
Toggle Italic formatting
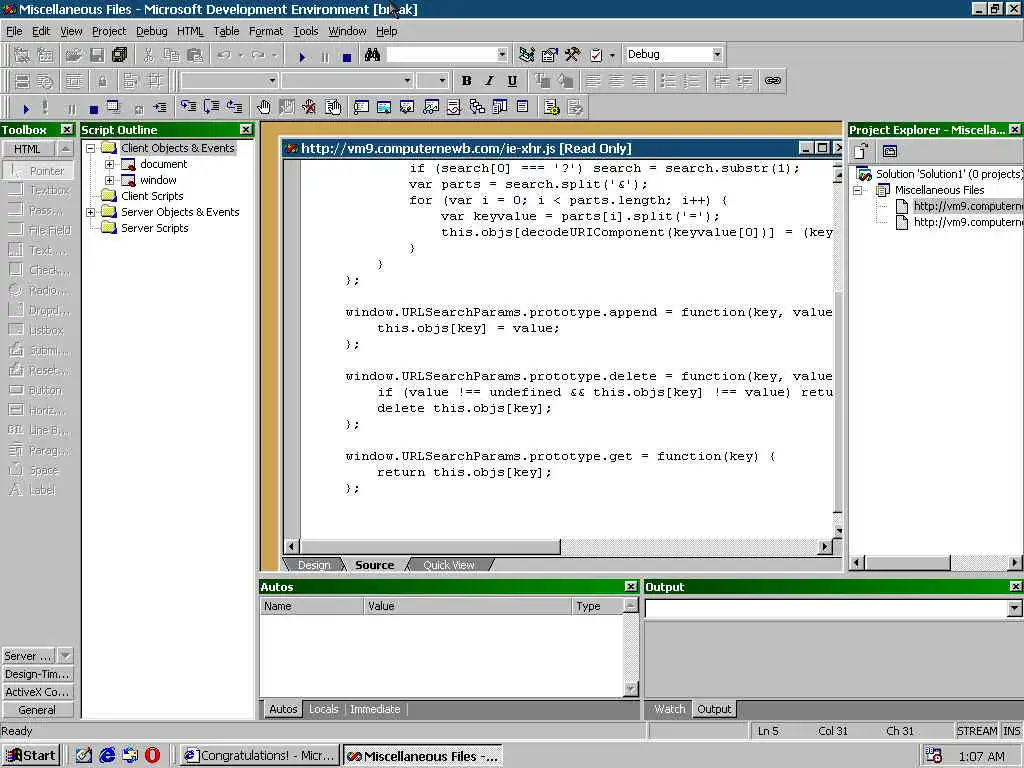click(x=489, y=80)
